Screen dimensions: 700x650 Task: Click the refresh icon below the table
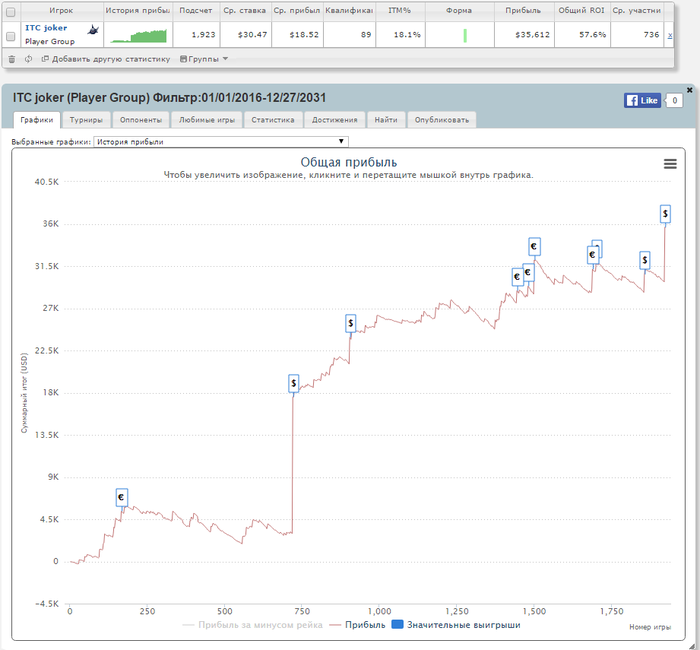28,59
